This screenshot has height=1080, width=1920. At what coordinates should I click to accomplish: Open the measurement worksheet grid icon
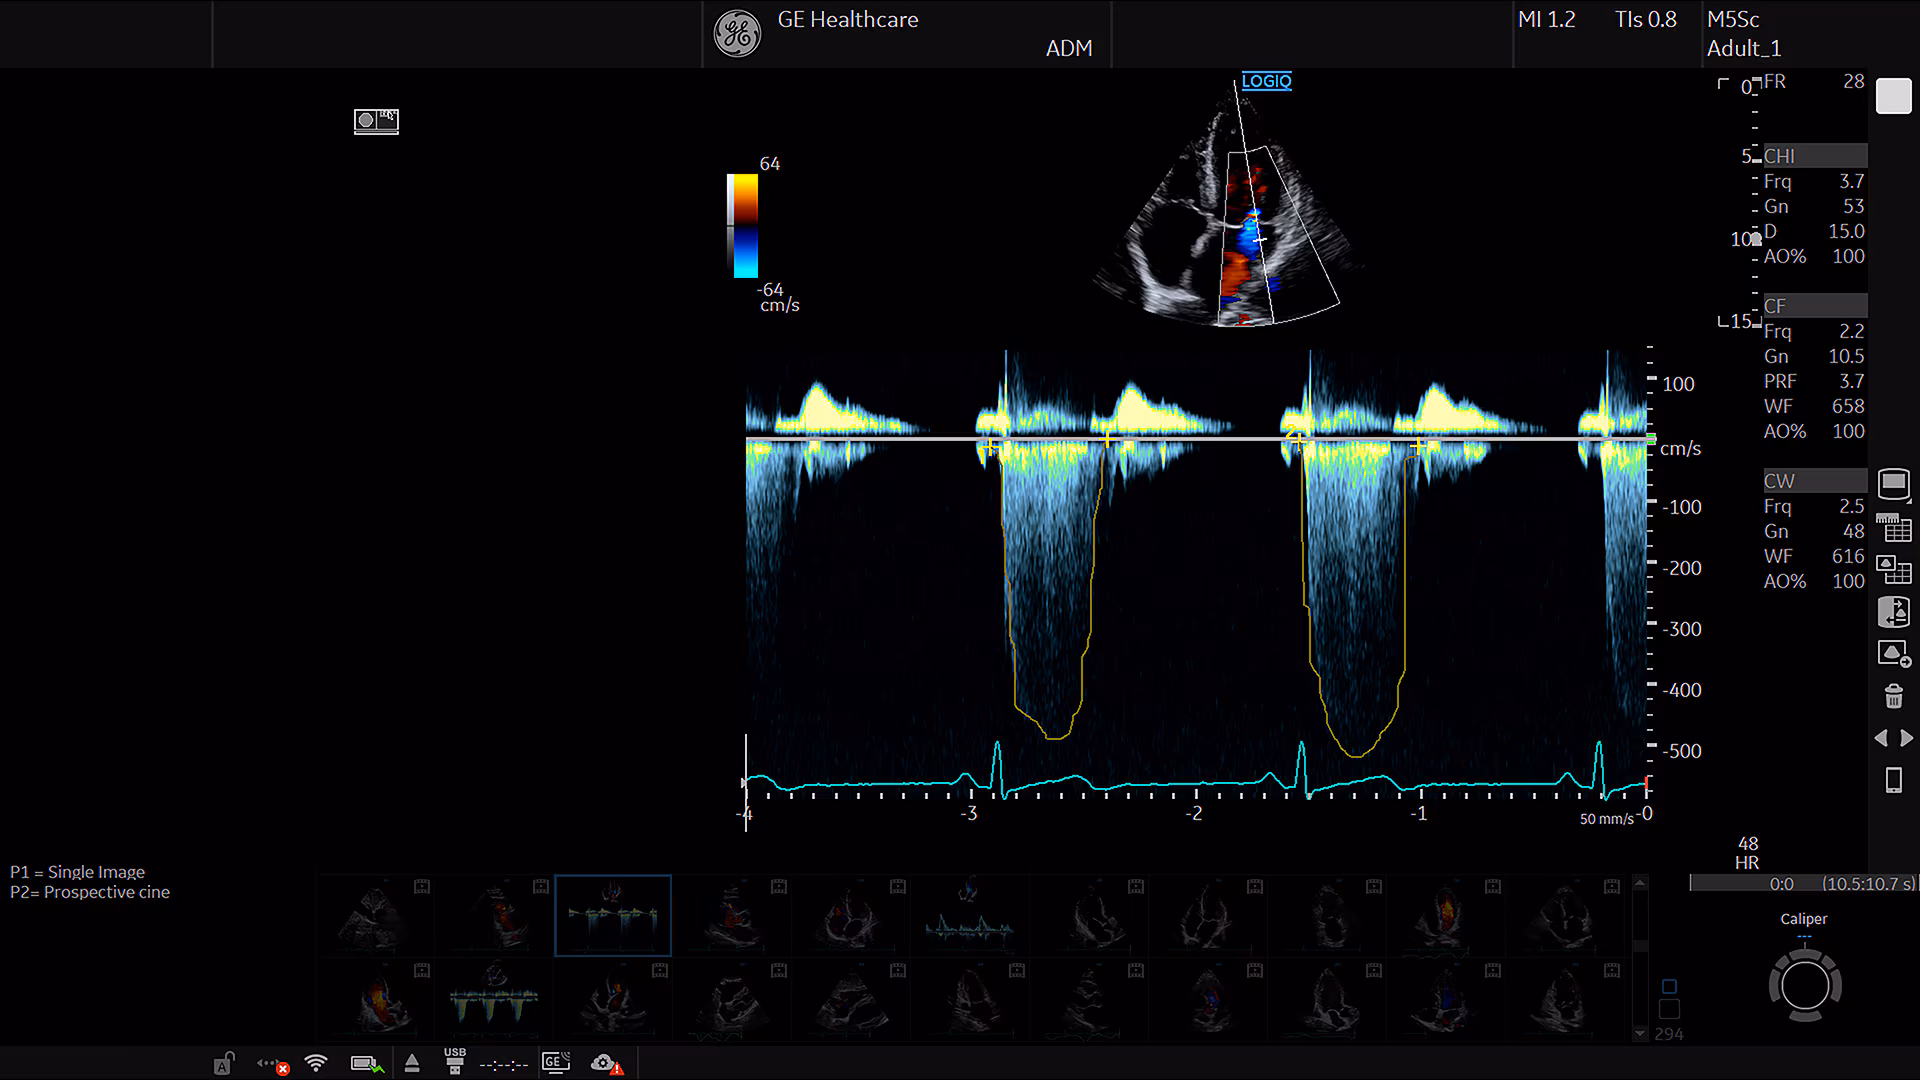click(1893, 527)
